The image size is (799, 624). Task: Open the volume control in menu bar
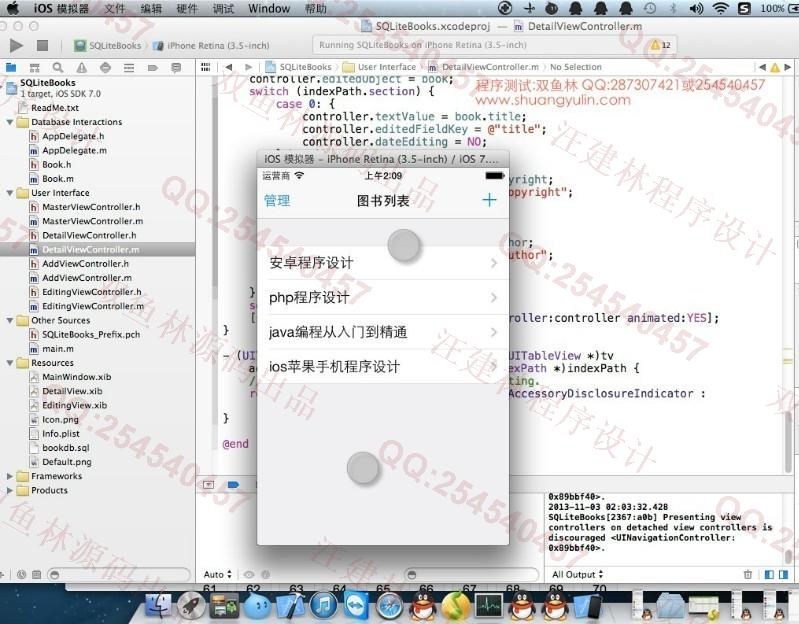click(696, 9)
